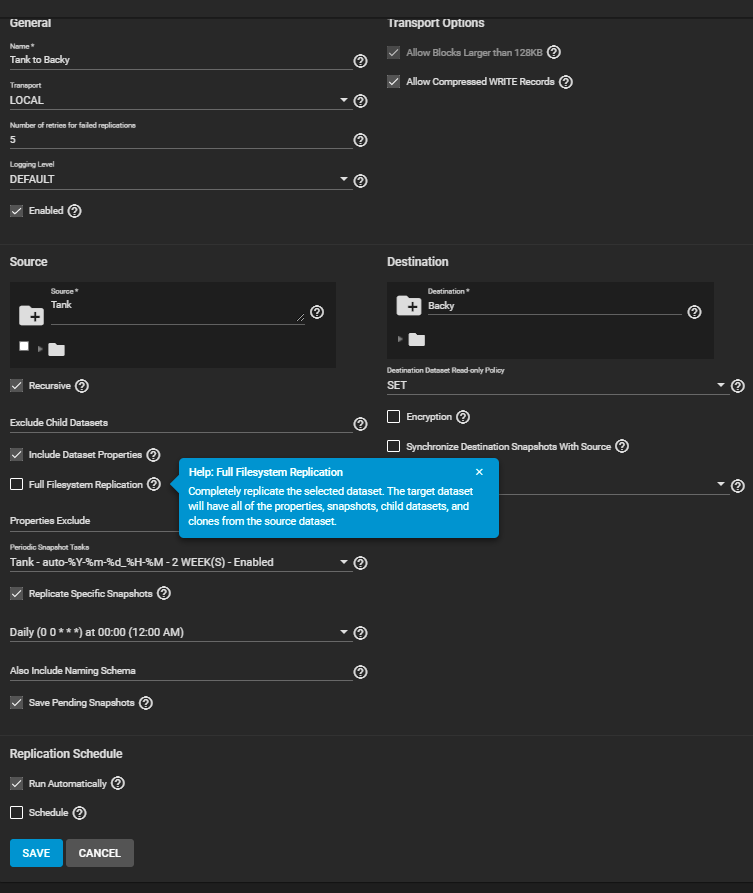753x893 pixels.
Task: Enable the Encryption checkbox
Action: [x=394, y=416]
